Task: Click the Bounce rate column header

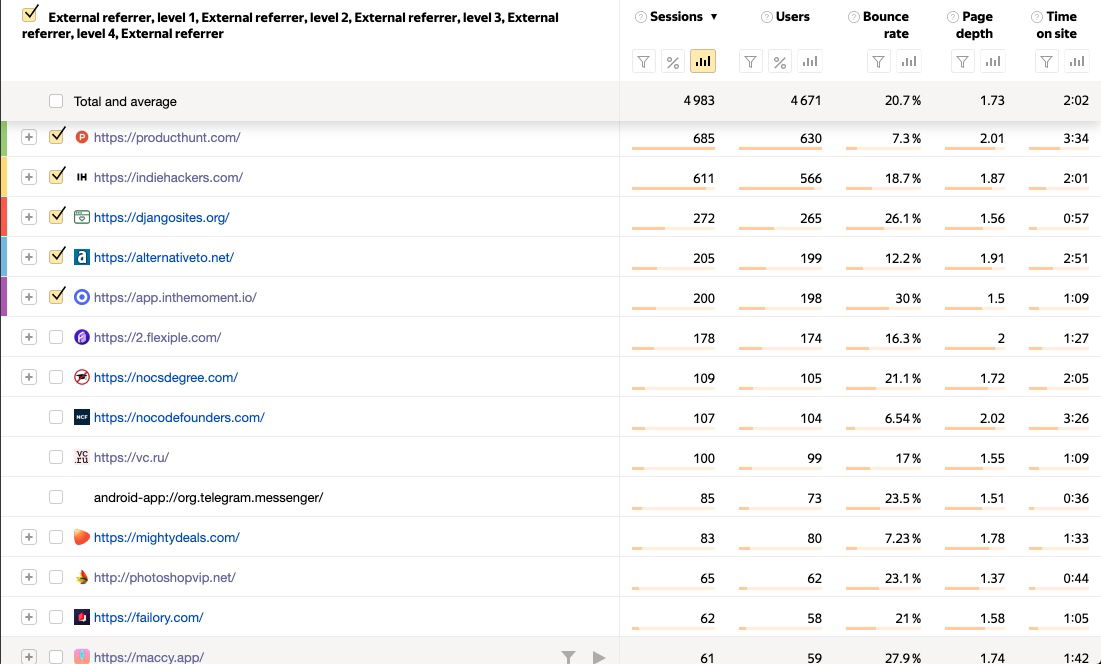Action: [x=886, y=25]
